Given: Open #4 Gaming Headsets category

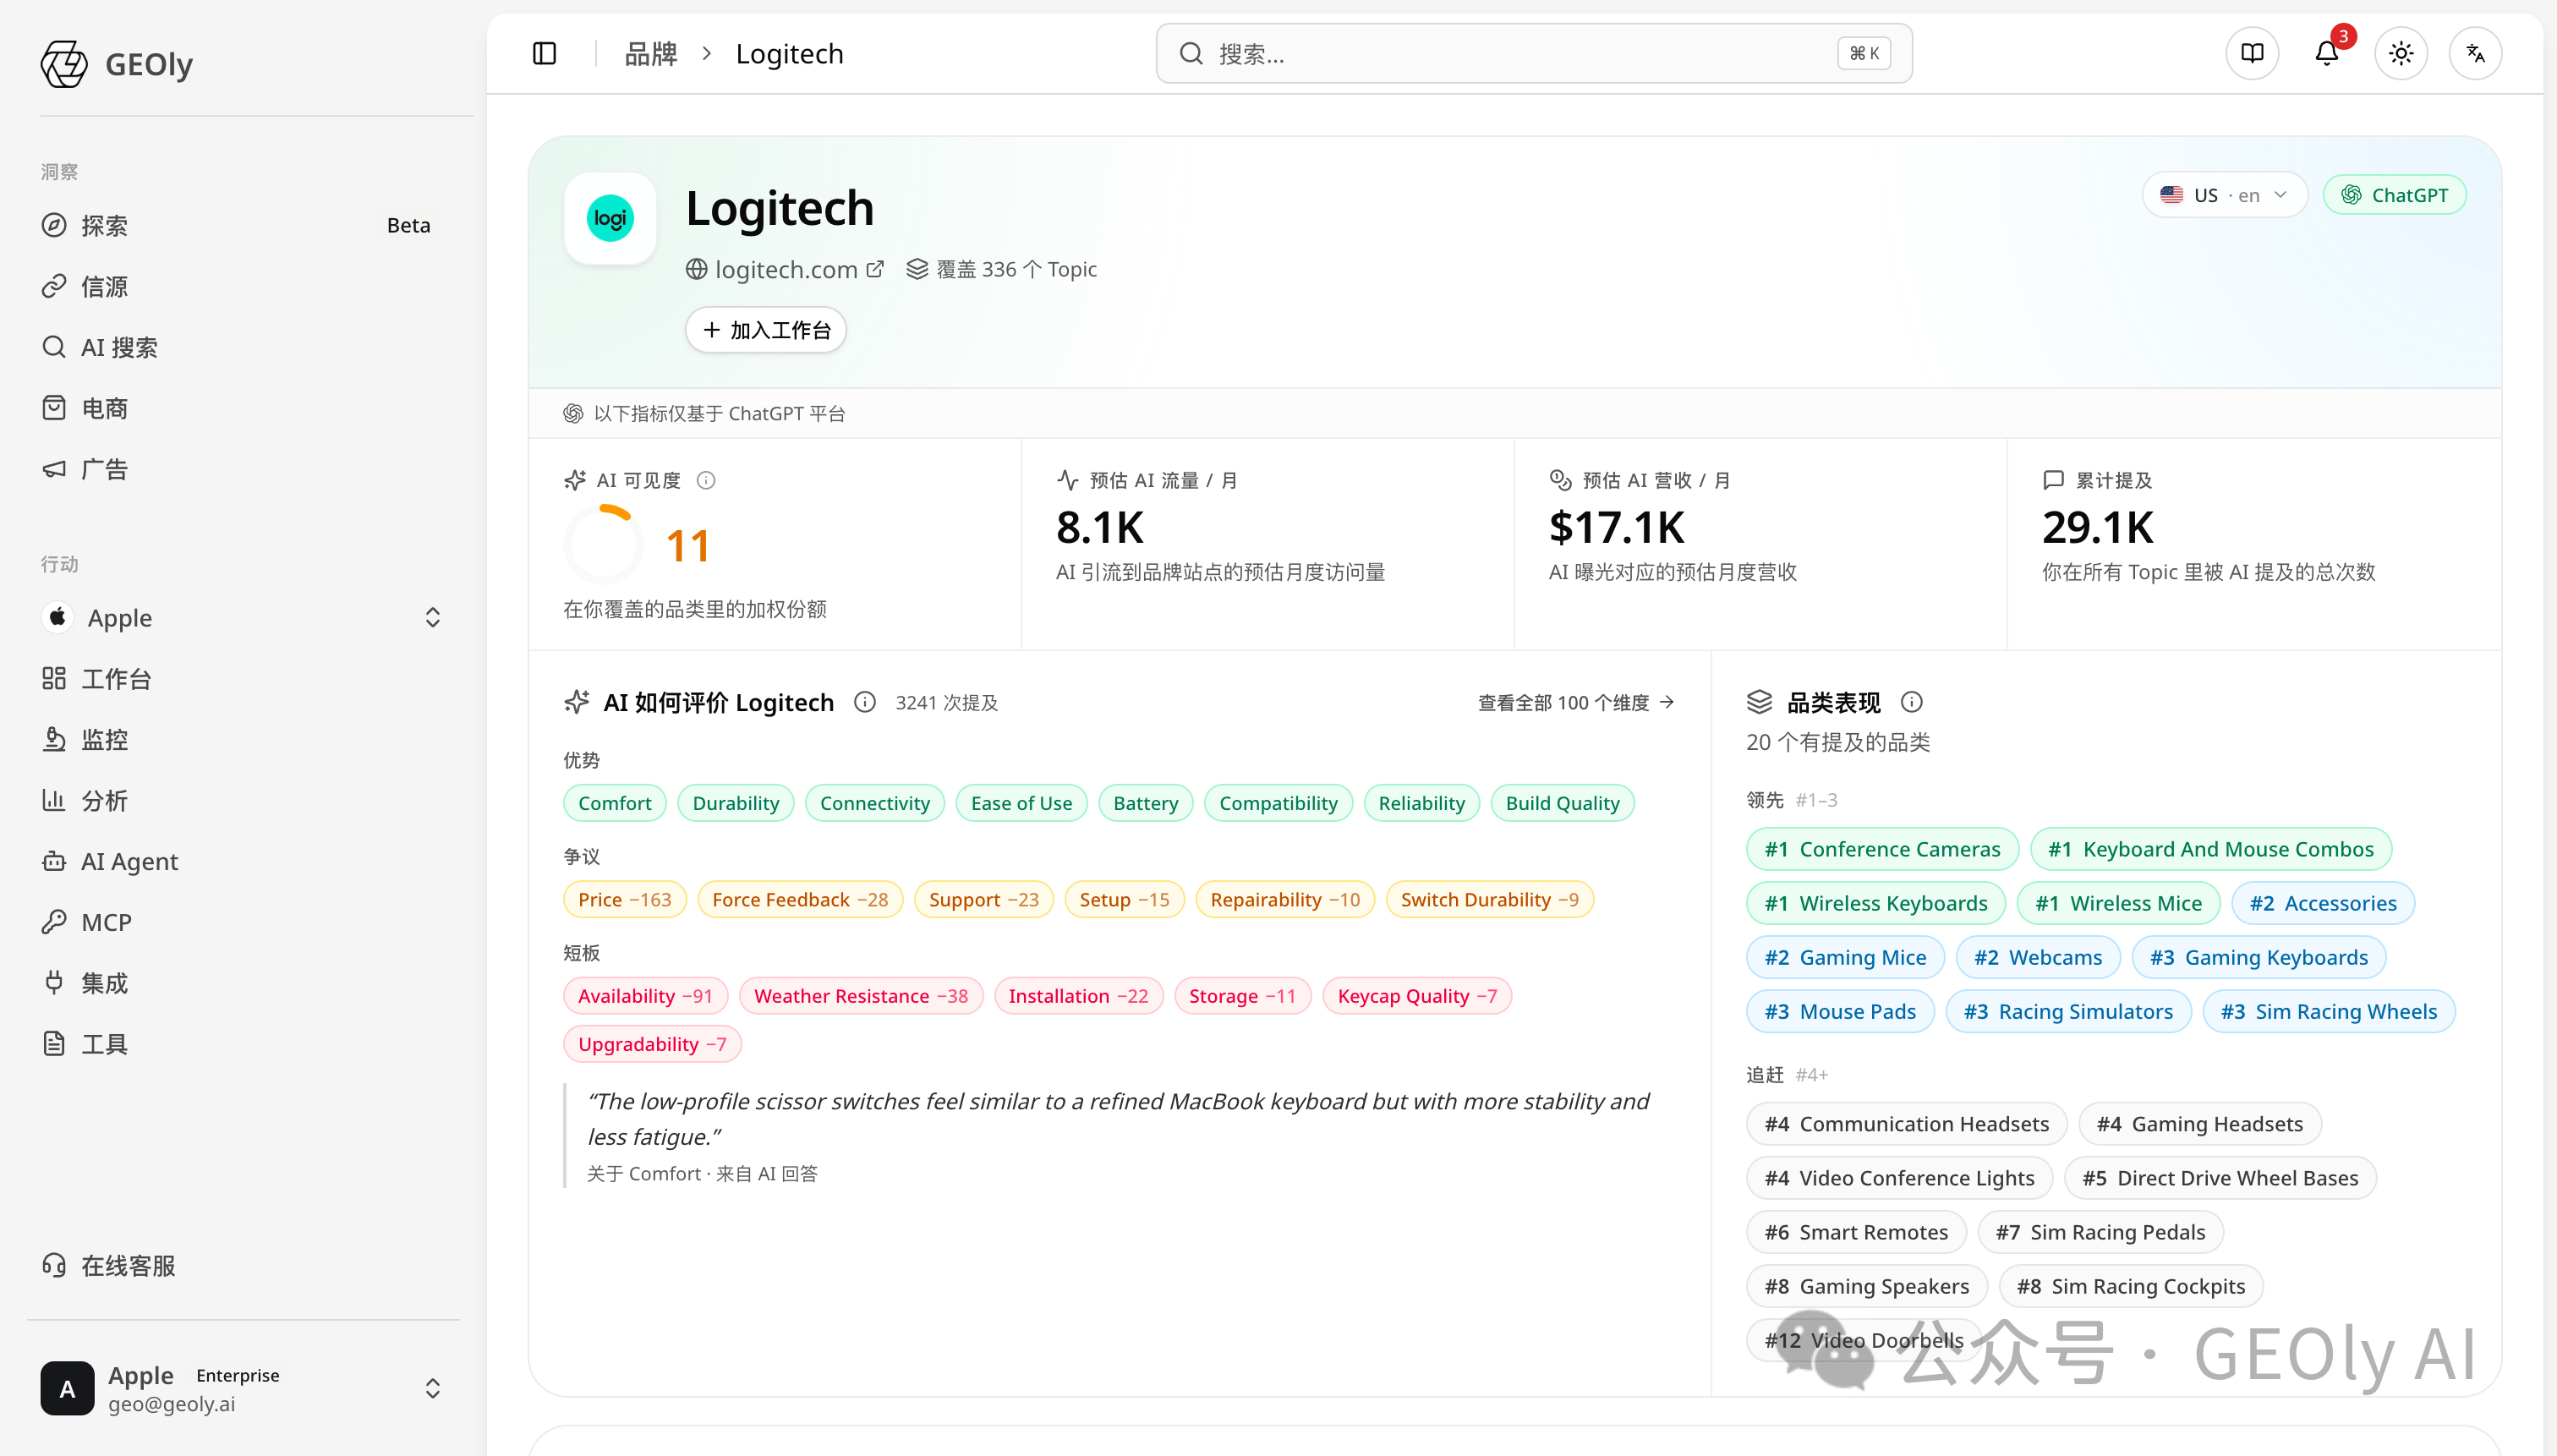Looking at the screenshot, I should [x=2199, y=1123].
